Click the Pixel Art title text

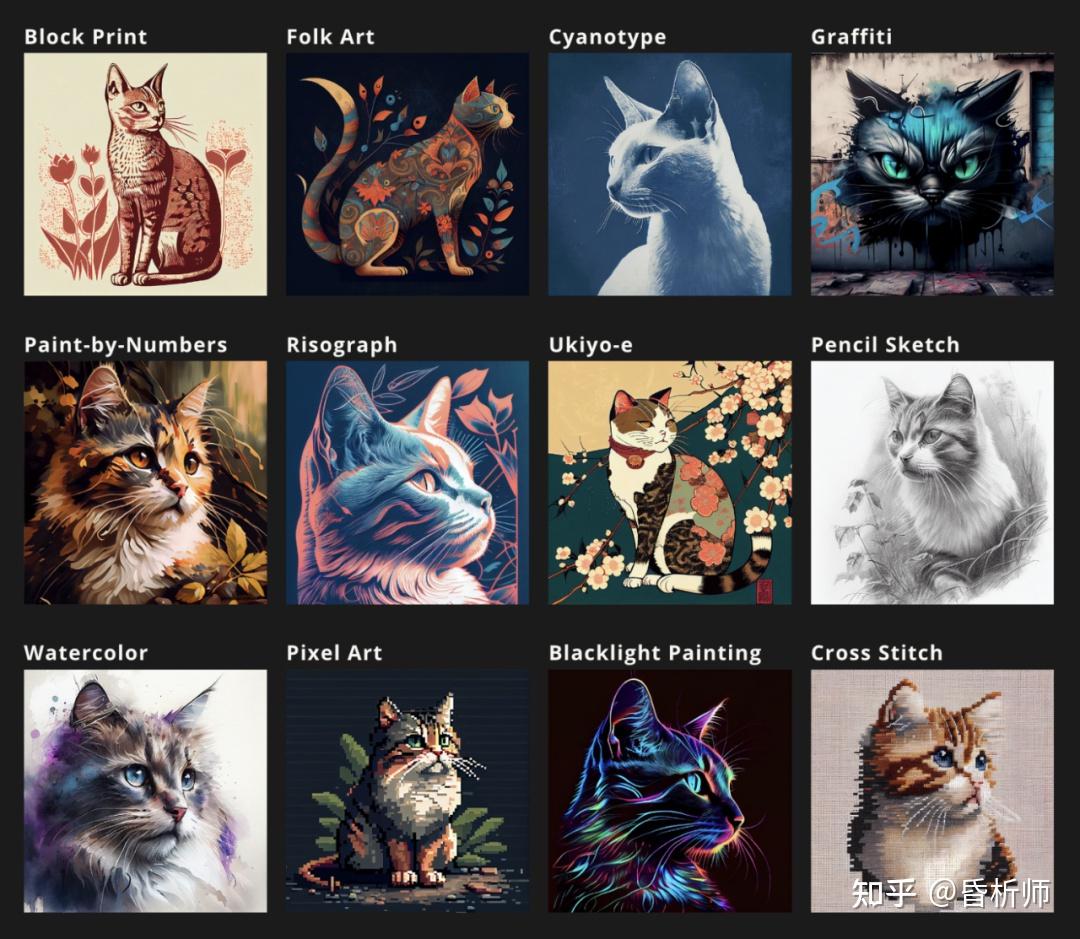click(334, 652)
